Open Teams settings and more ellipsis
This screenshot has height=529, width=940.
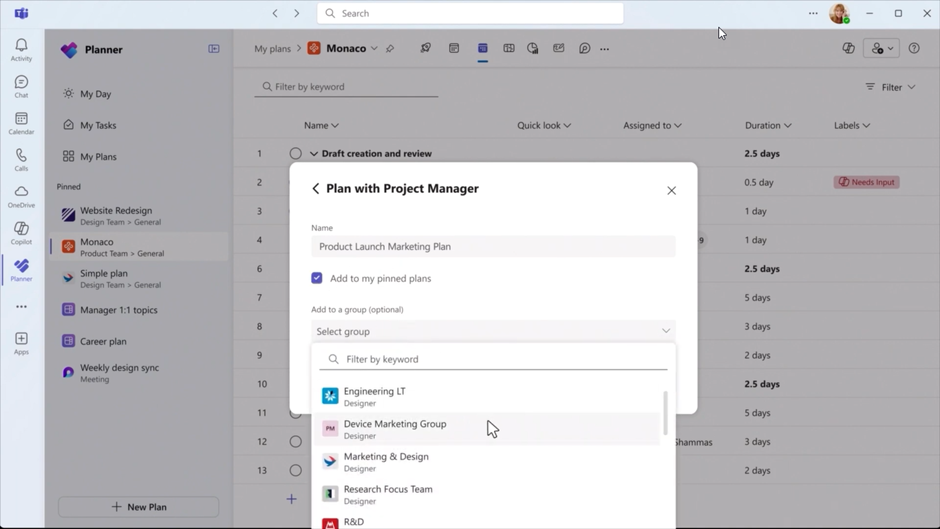pyautogui.click(x=813, y=13)
